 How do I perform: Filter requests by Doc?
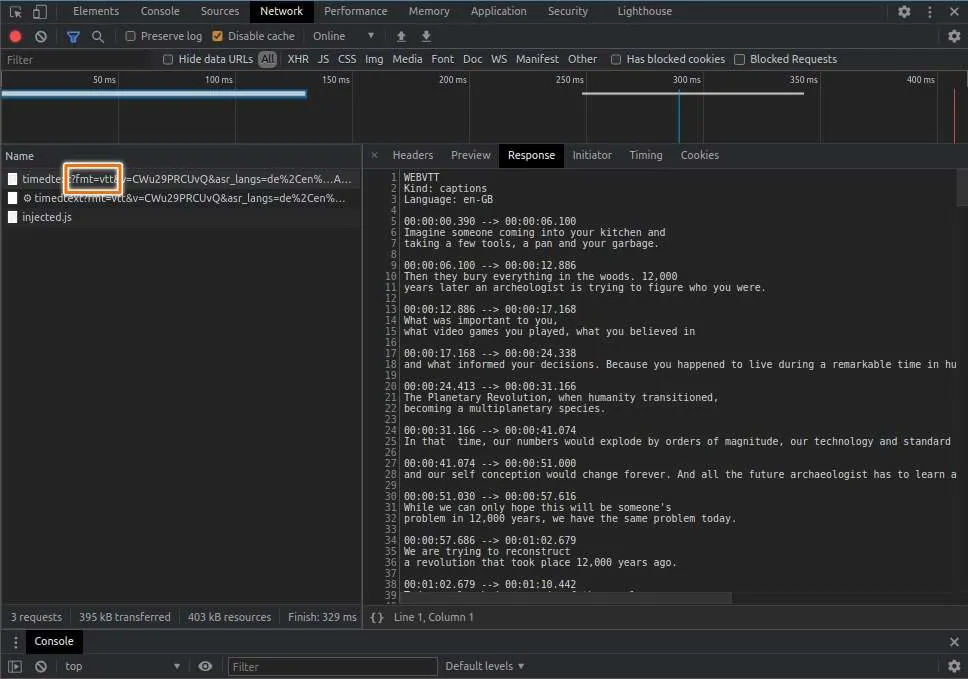472,59
